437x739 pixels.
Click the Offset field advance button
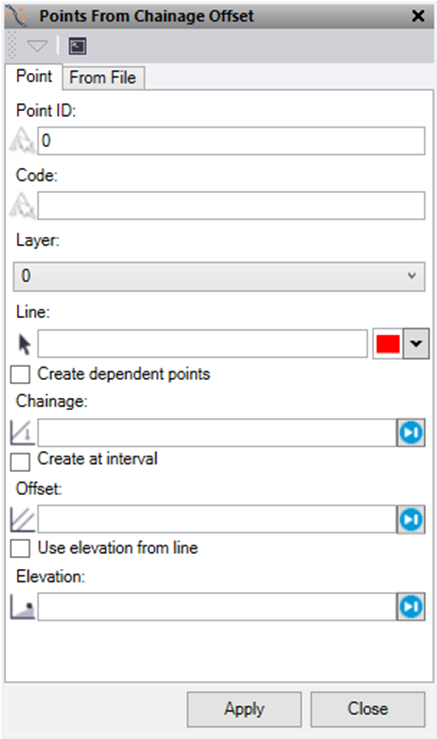[411, 519]
